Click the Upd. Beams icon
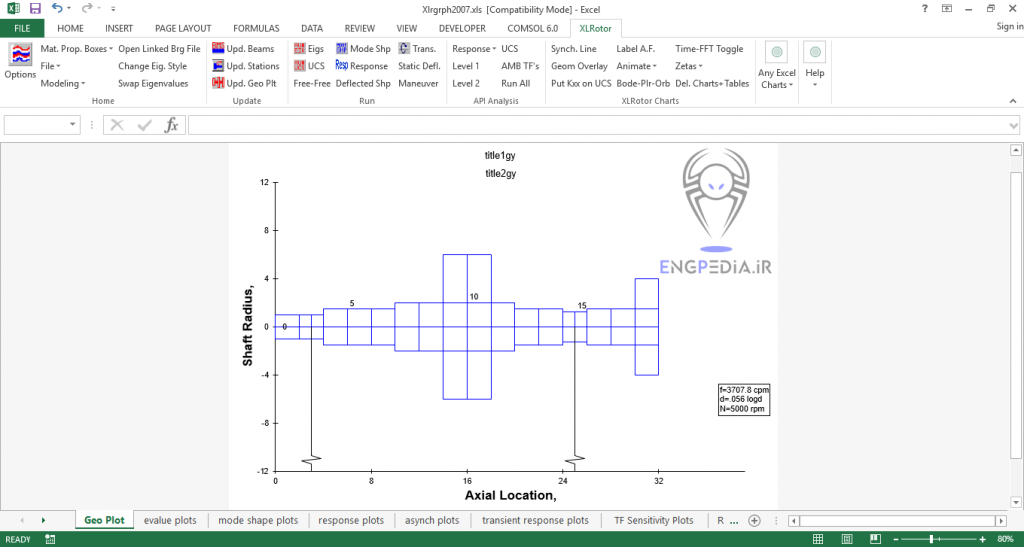The width and height of the screenshot is (1024, 547). tap(218, 48)
